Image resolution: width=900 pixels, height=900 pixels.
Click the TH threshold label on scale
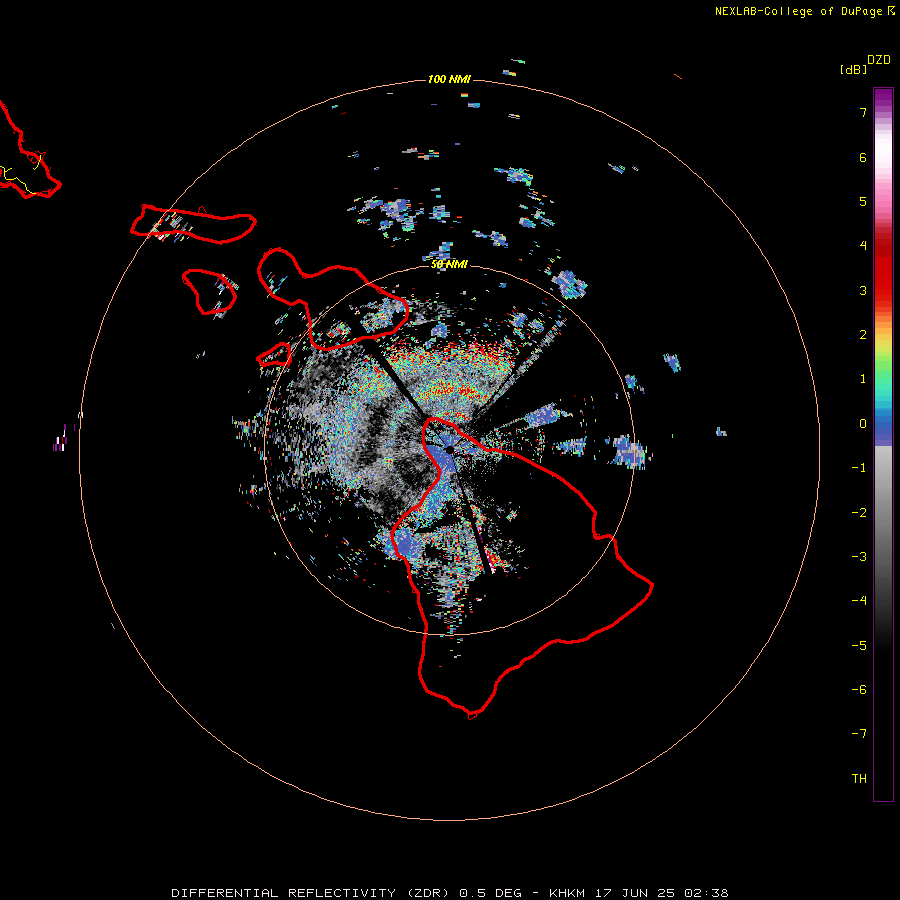point(859,779)
